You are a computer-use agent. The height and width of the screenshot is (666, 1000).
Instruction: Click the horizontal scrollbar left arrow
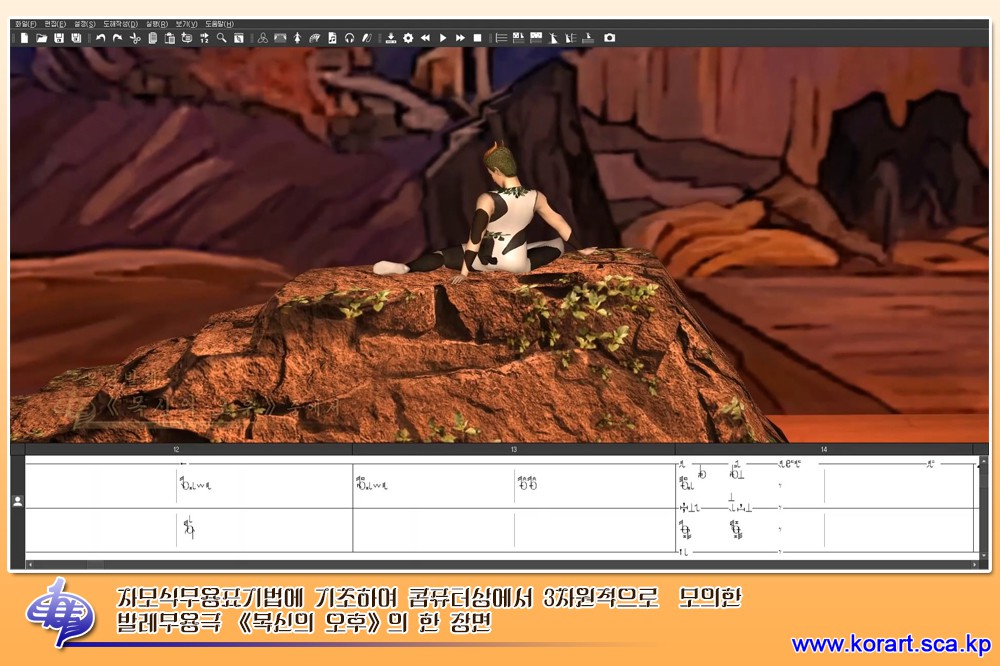tap(30, 565)
